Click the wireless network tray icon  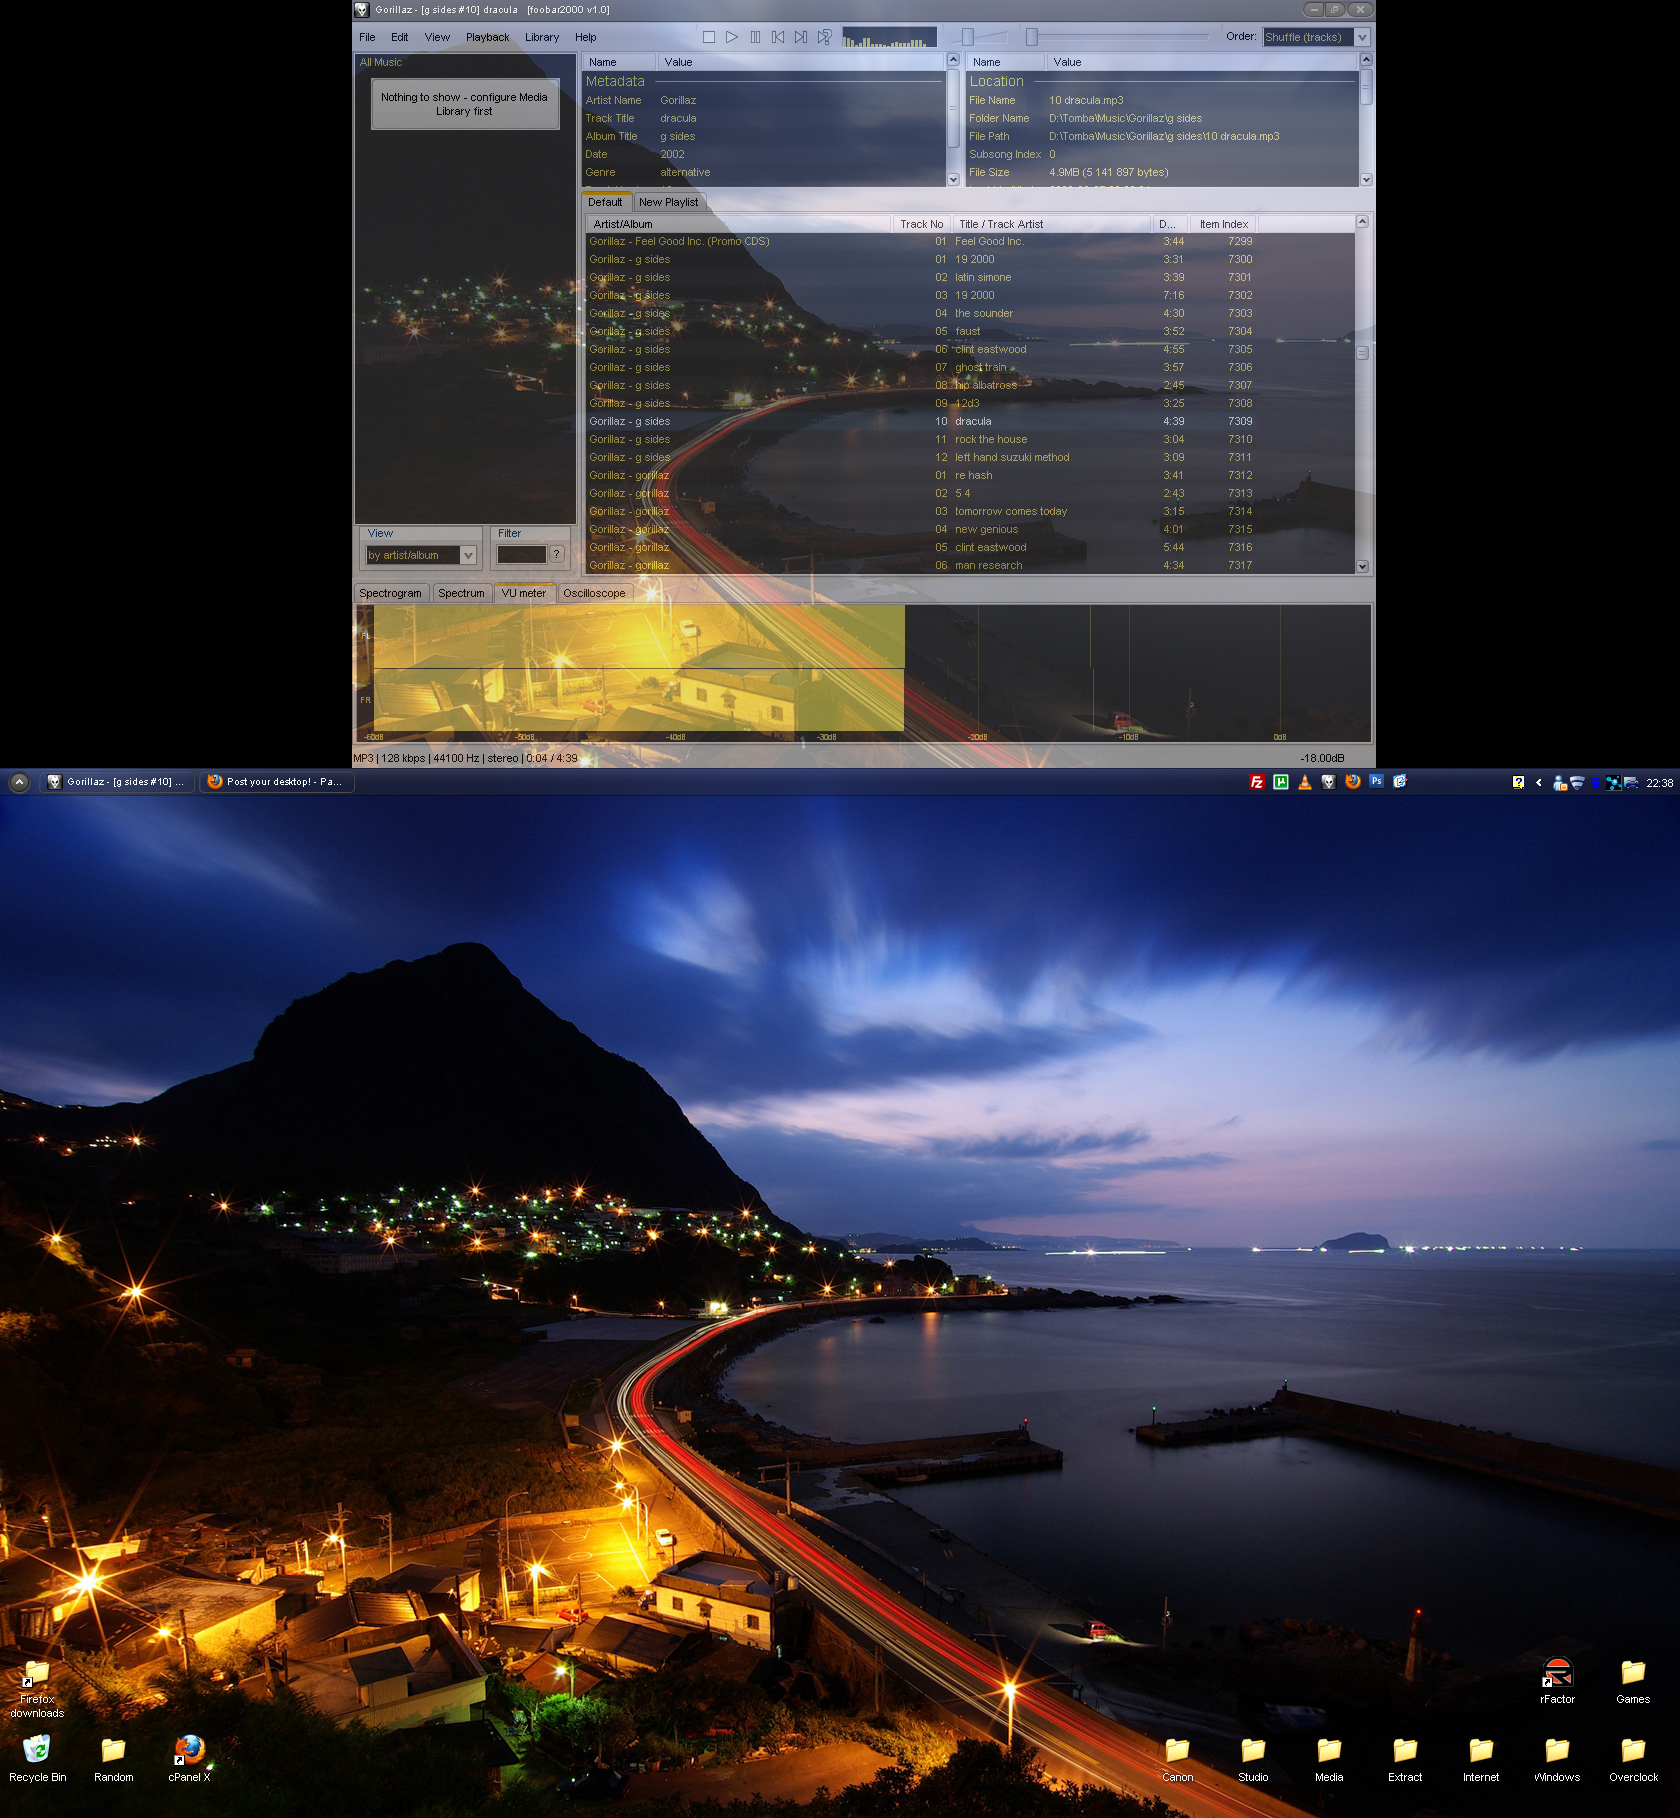point(1577,783)
